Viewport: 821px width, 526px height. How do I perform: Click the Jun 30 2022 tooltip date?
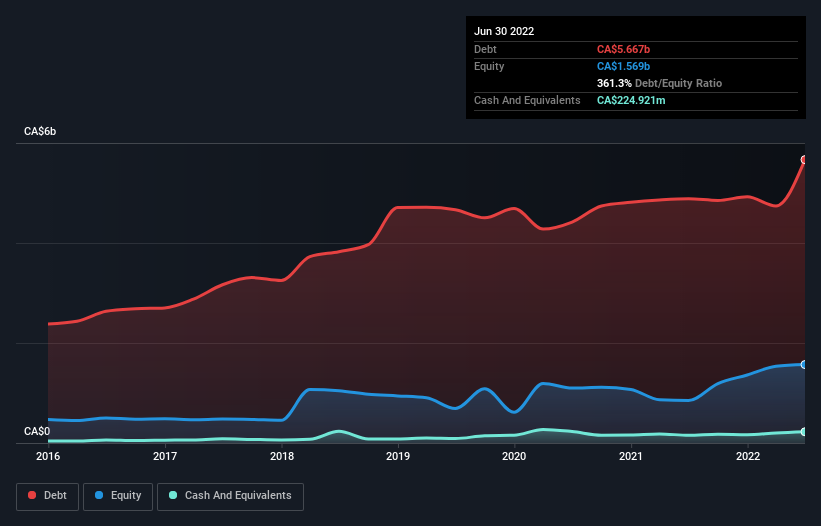click(504, 31)
